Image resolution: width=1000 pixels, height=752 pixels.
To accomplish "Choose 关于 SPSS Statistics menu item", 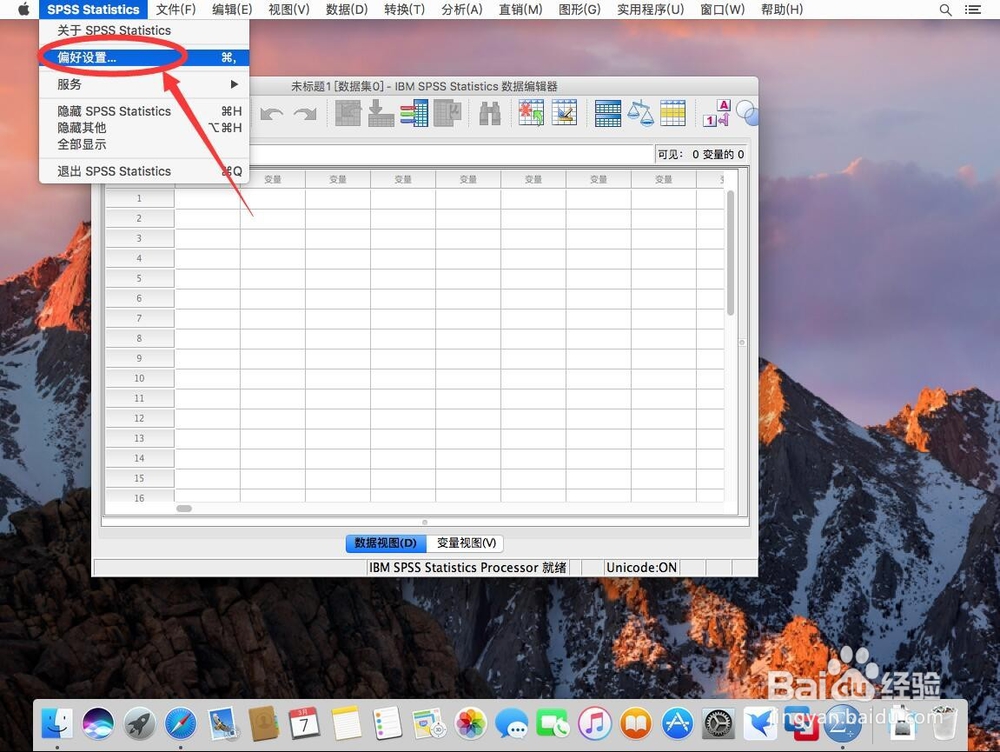I will 144,30.
